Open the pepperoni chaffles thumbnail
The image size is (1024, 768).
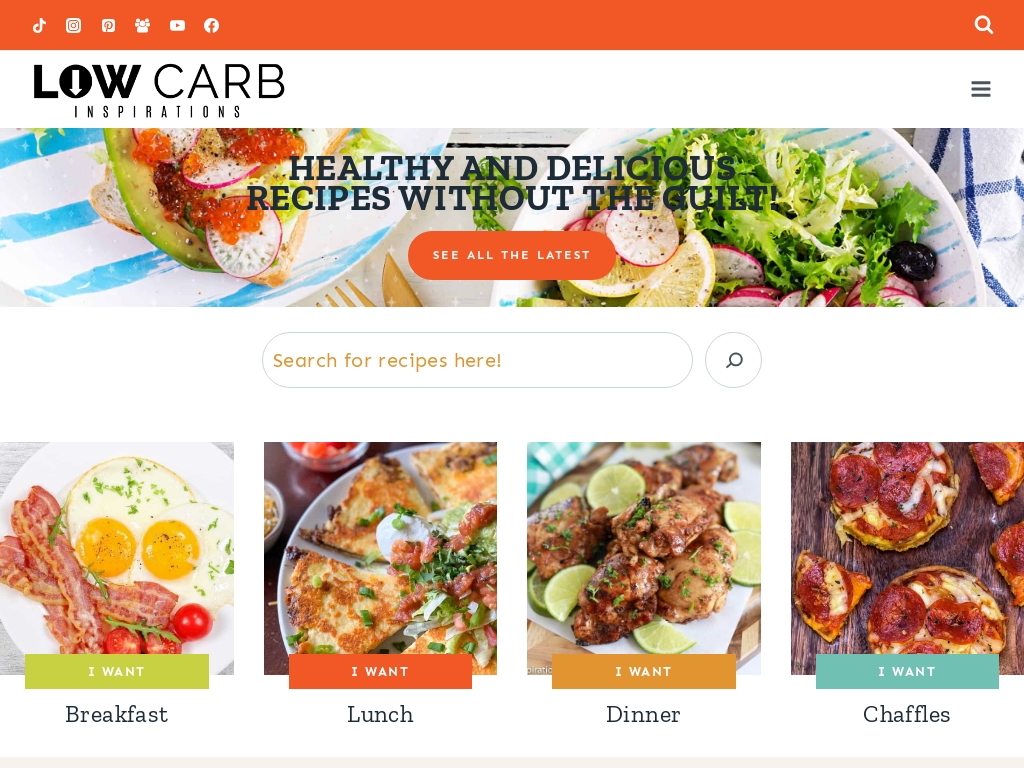[x=907, y=549]
